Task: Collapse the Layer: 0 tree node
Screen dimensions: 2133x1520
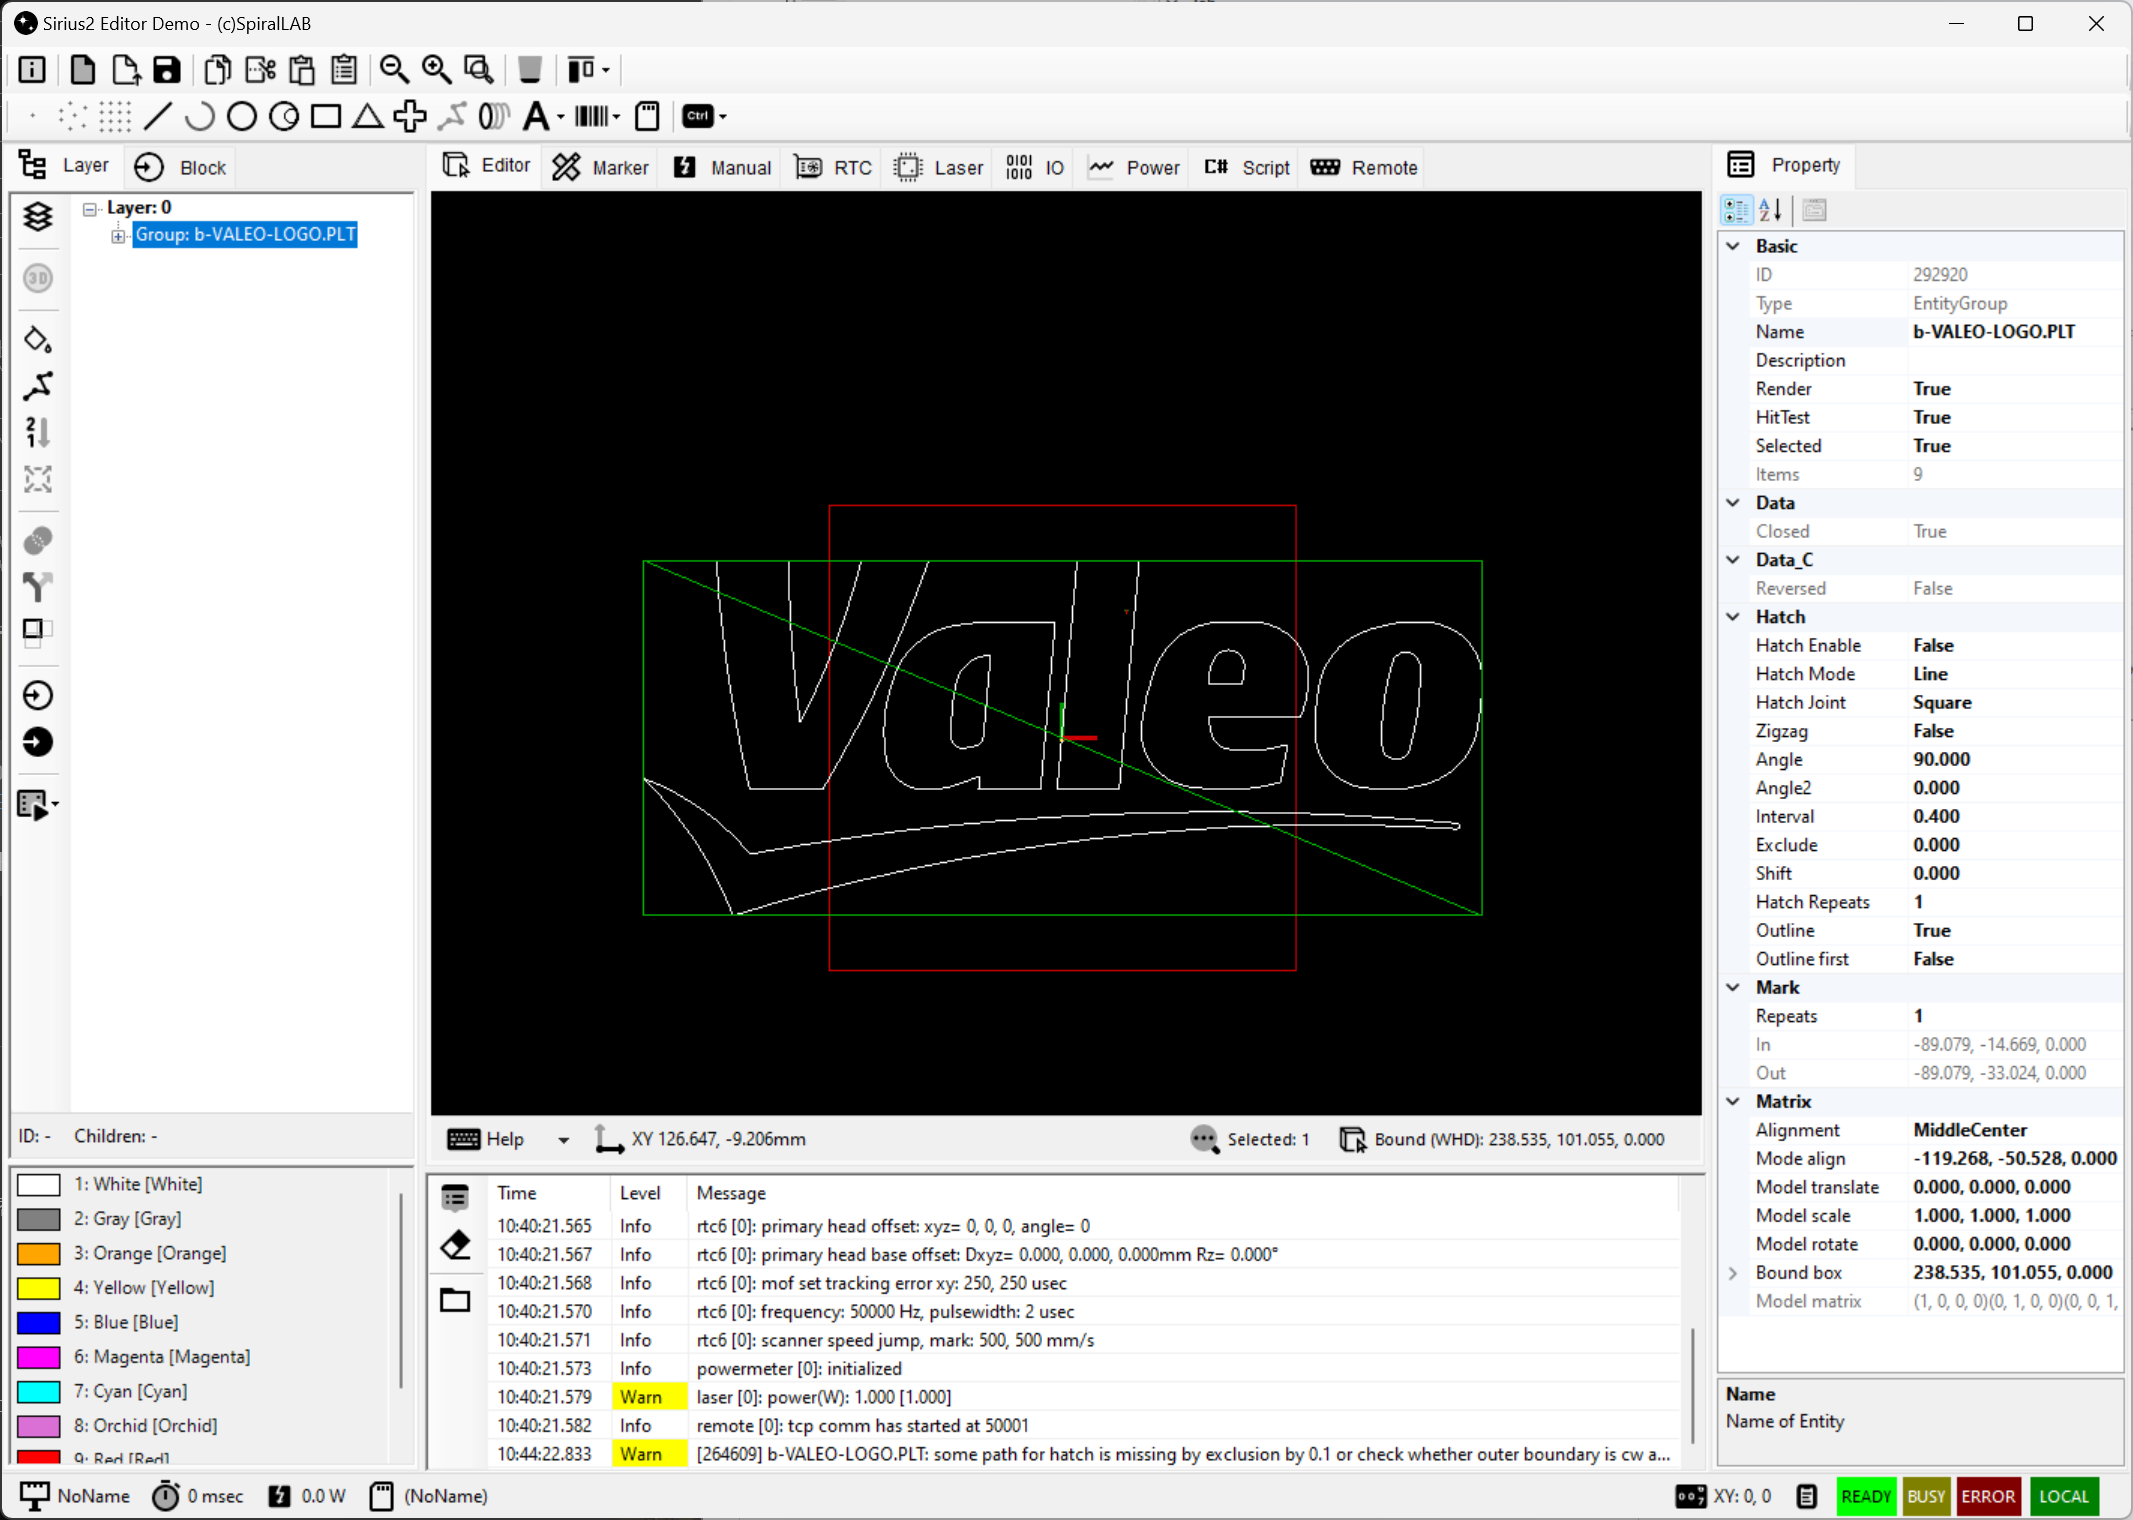Action: pos(90,208)
